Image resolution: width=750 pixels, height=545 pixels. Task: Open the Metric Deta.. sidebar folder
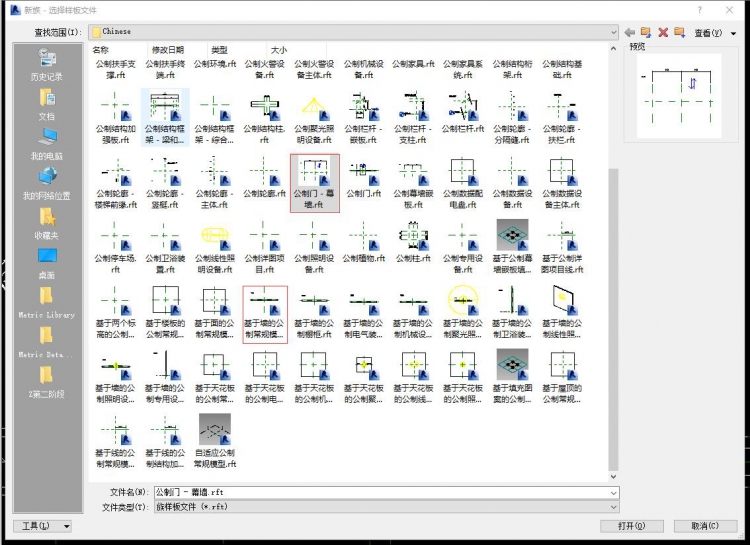pyautogui.click(x=46, y=343)
